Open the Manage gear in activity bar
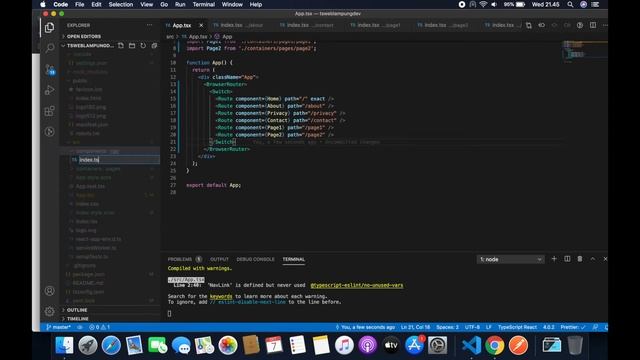 [49, 311]
